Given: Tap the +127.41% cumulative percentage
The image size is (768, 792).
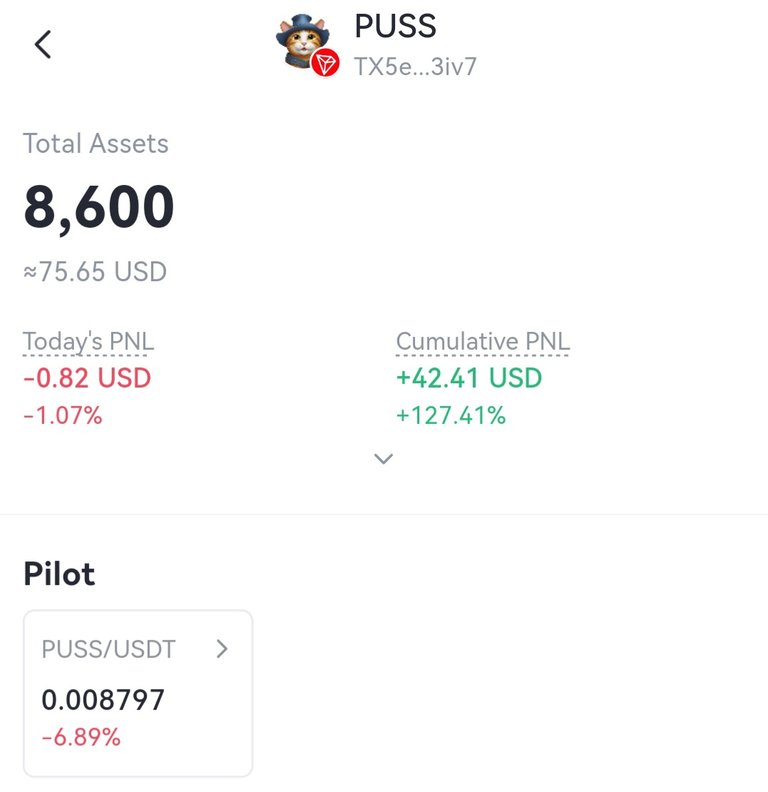Looking at the screenshot, I should point(451,415).
